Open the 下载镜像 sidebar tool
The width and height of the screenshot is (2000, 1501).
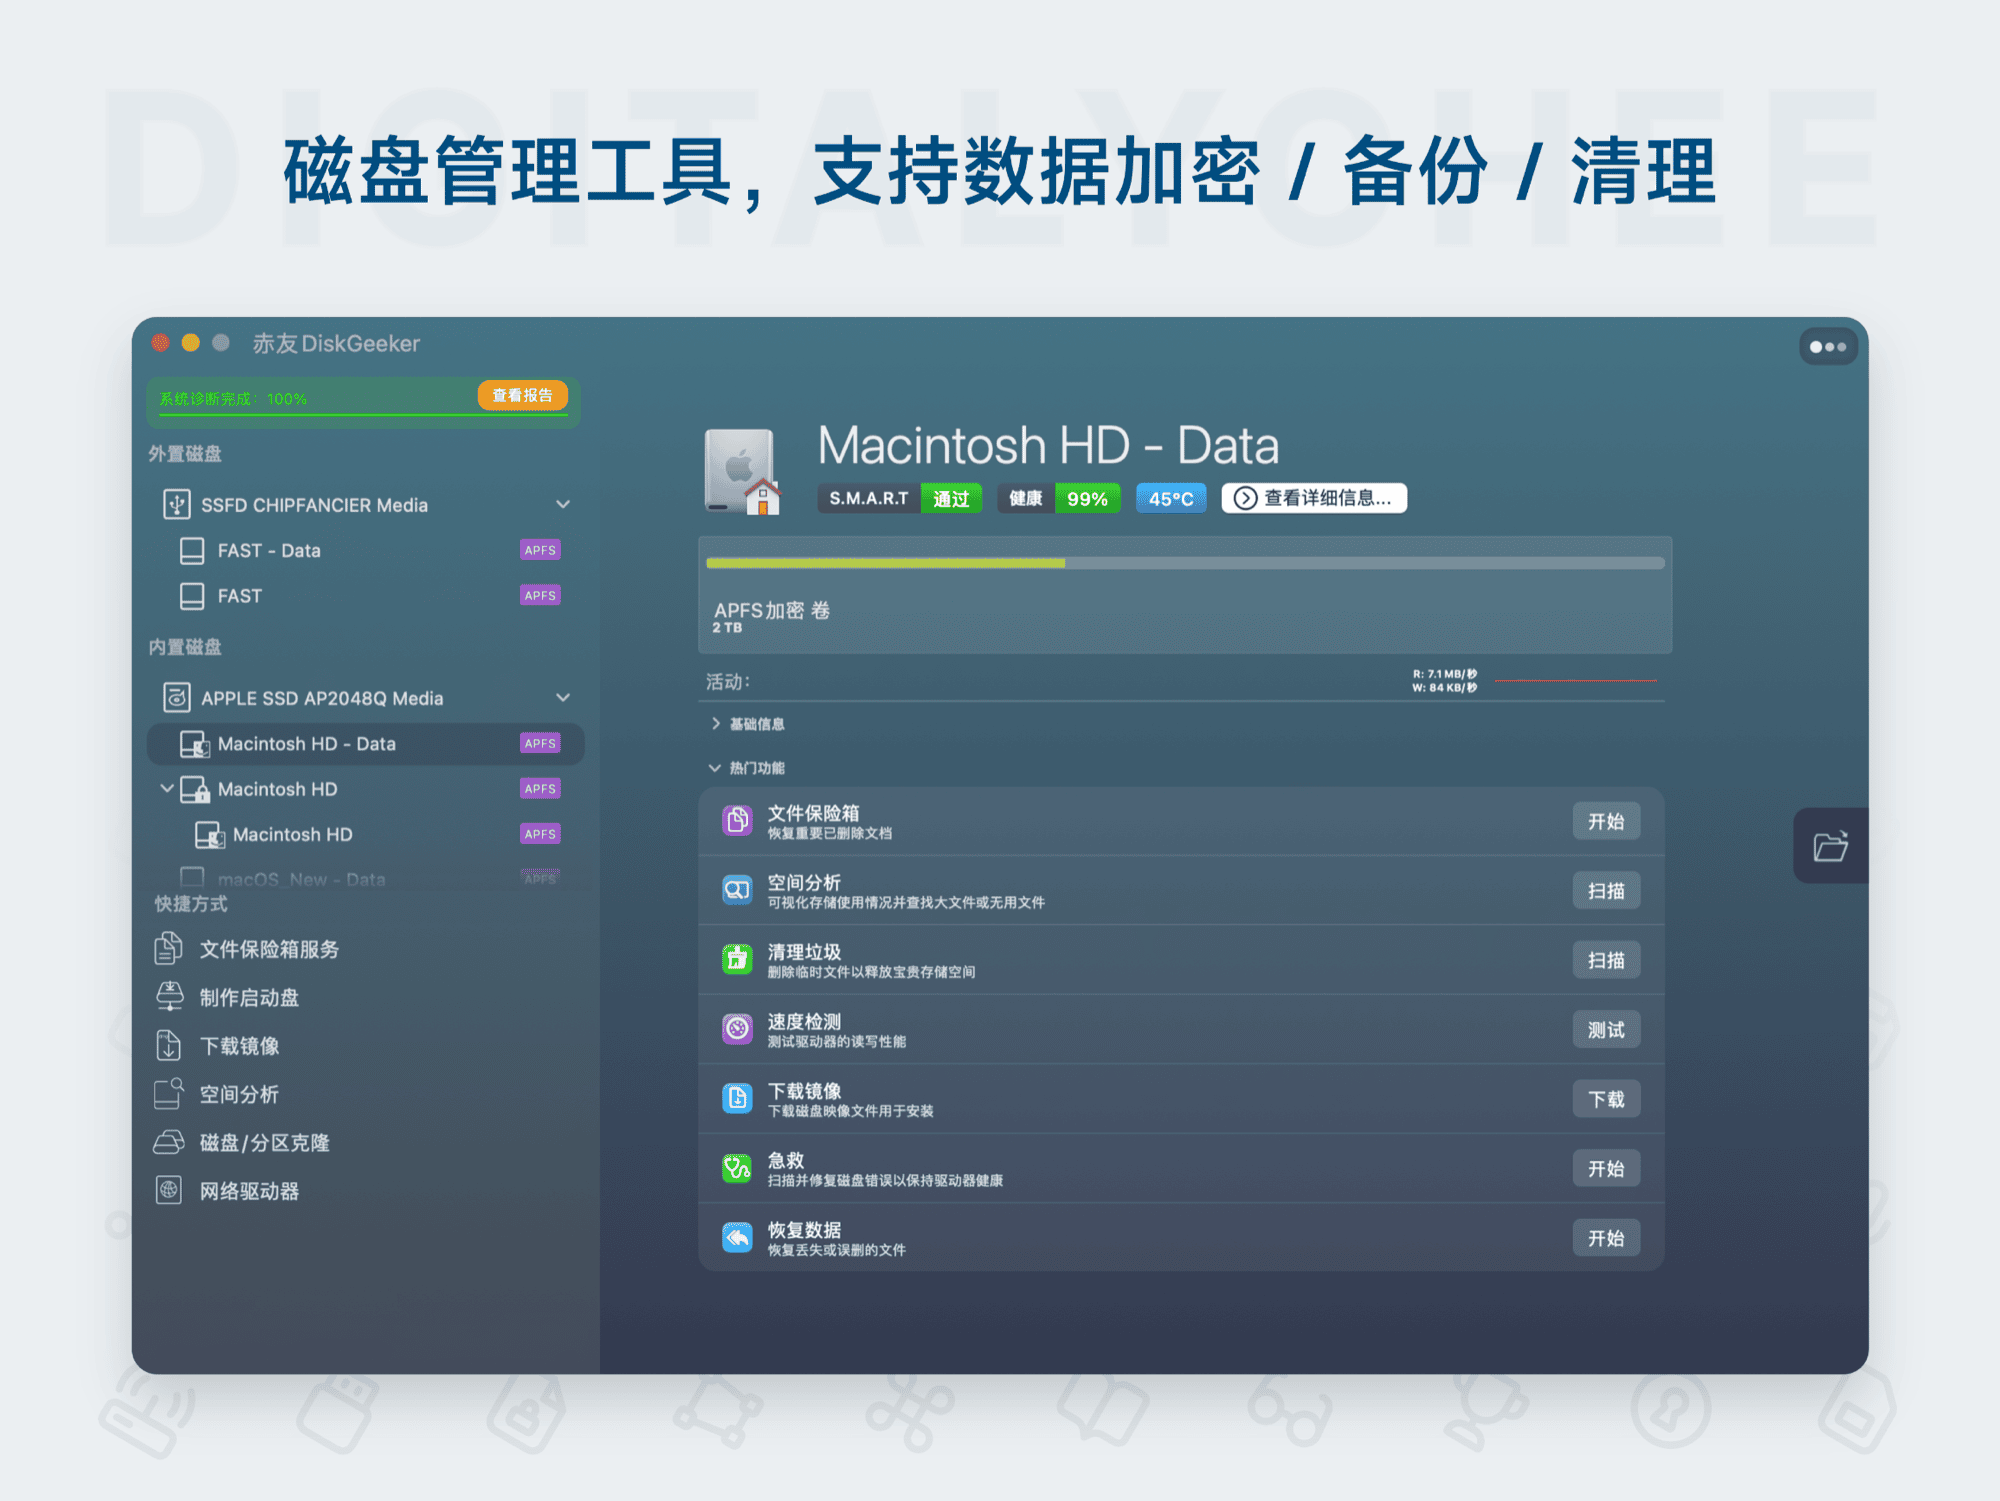point(240,1045)
